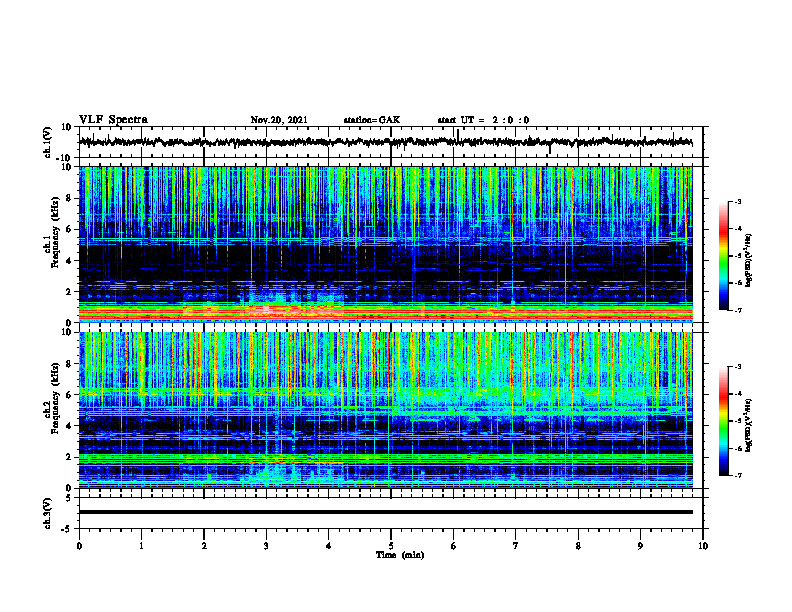Click the "VLF Spectra" plot title

coord(113,120)
